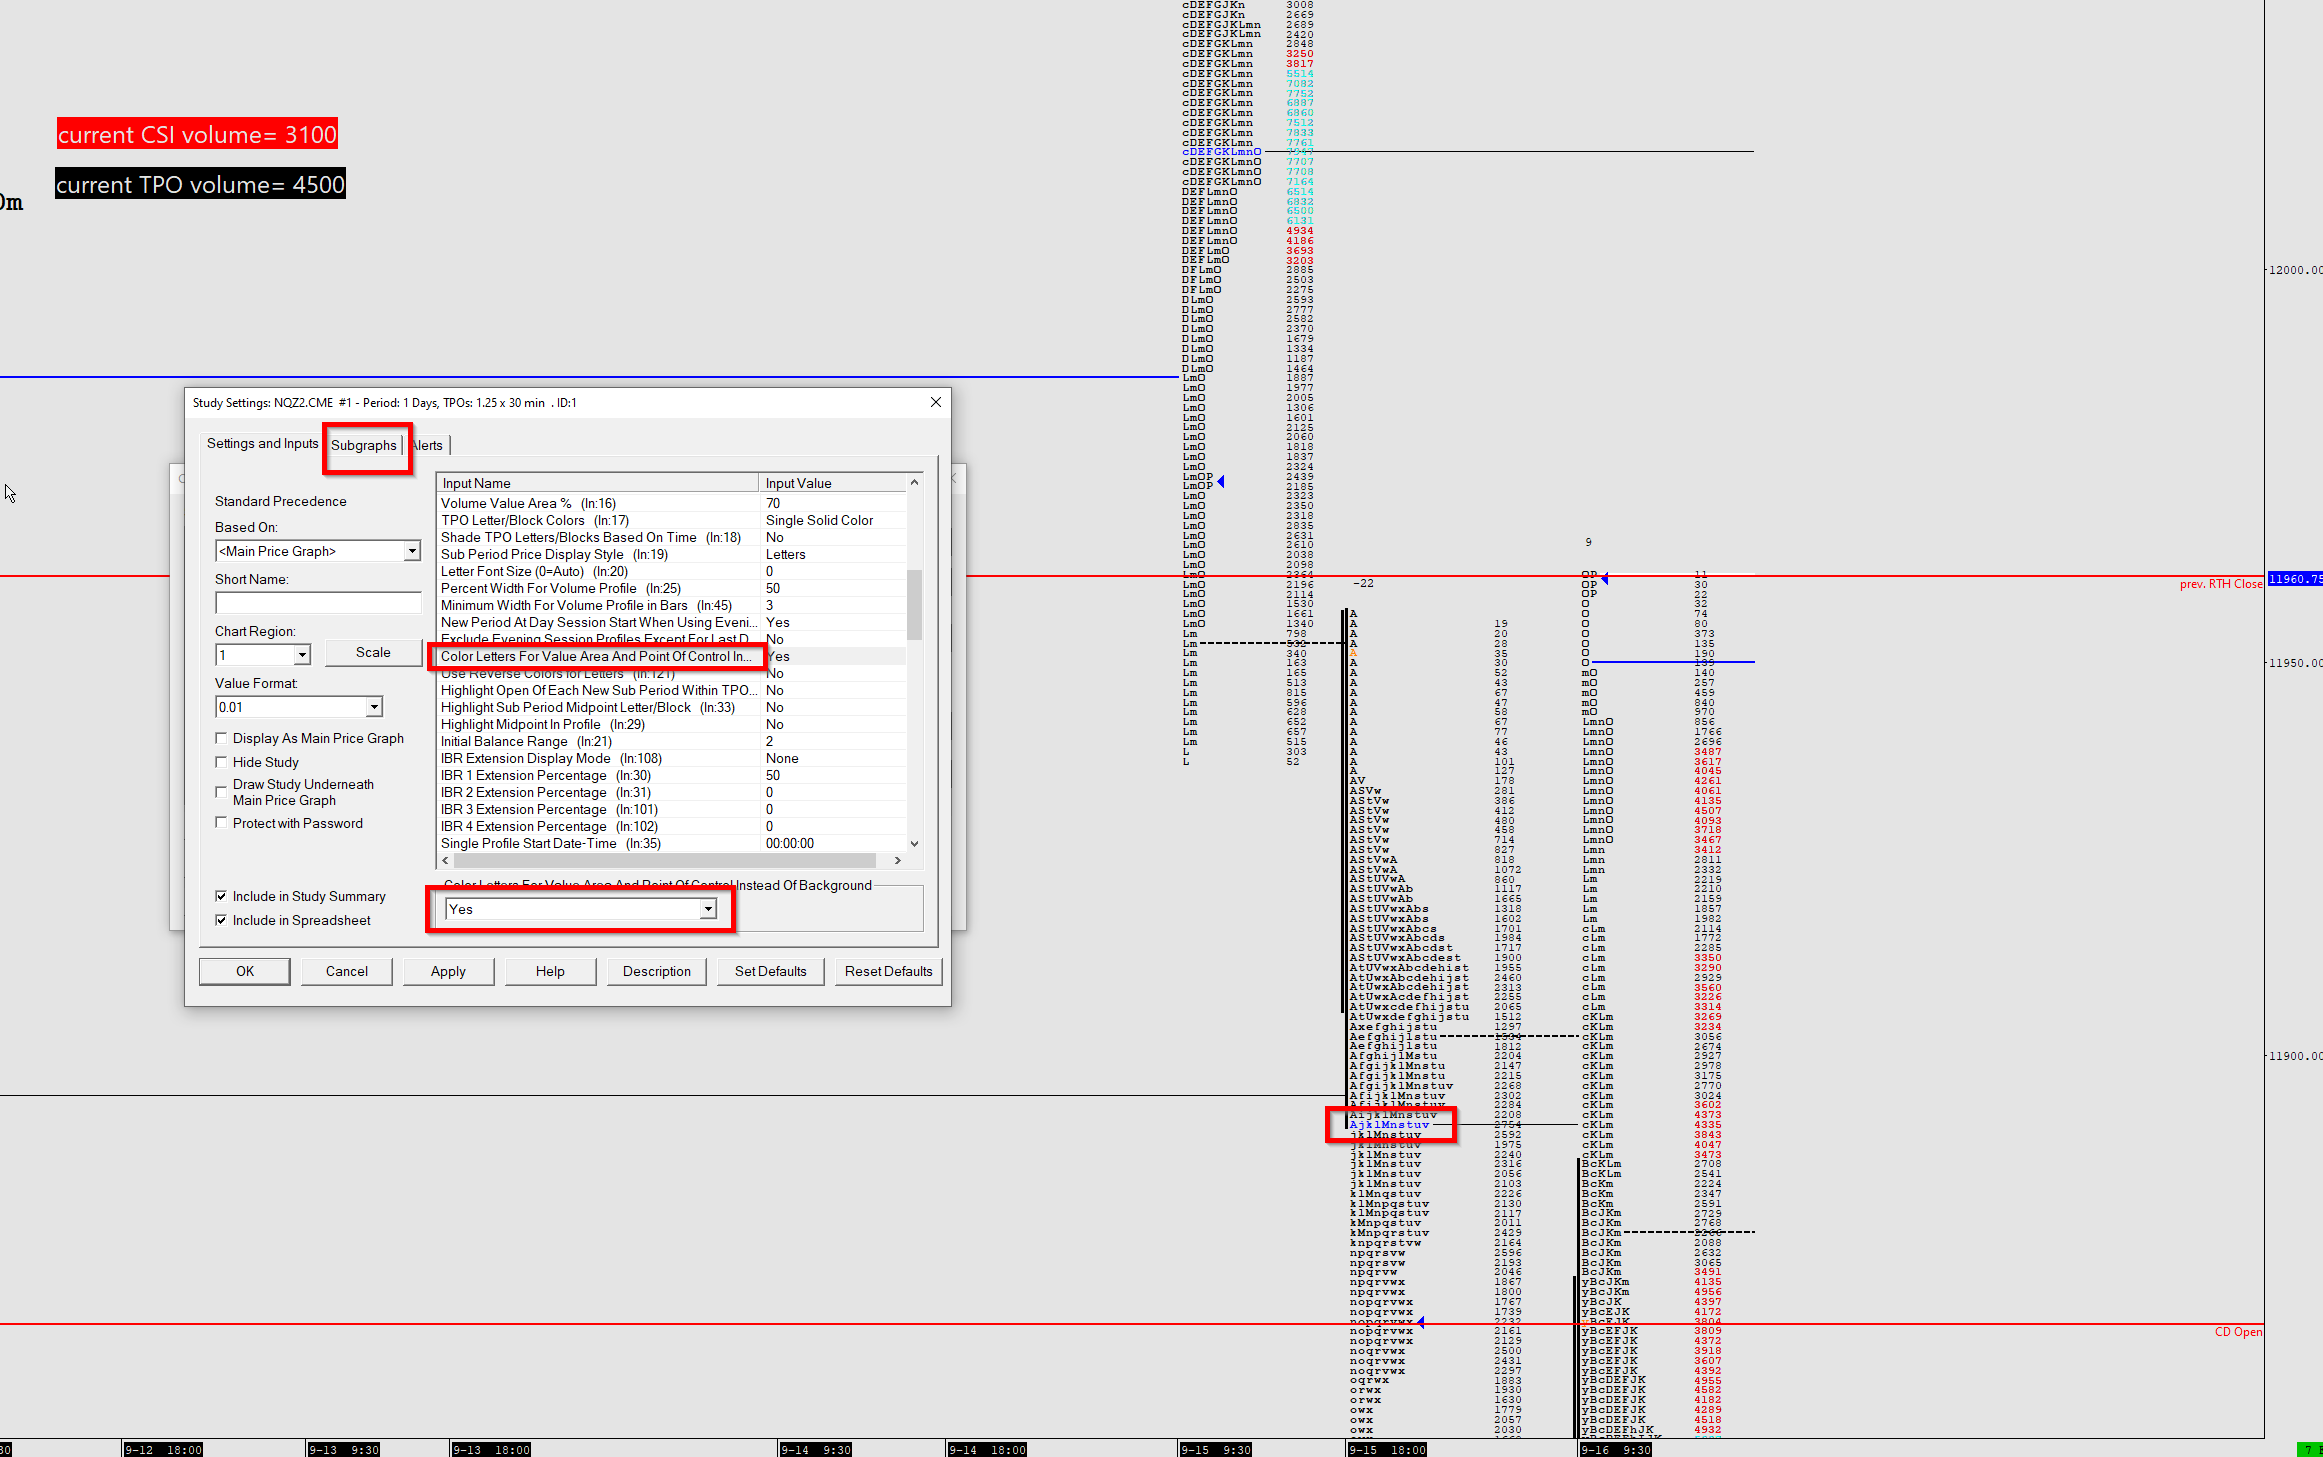Click the Set Defaults button
Image resolution: width=2323 pixels, height=1457 pixels.
pos(770,971)
